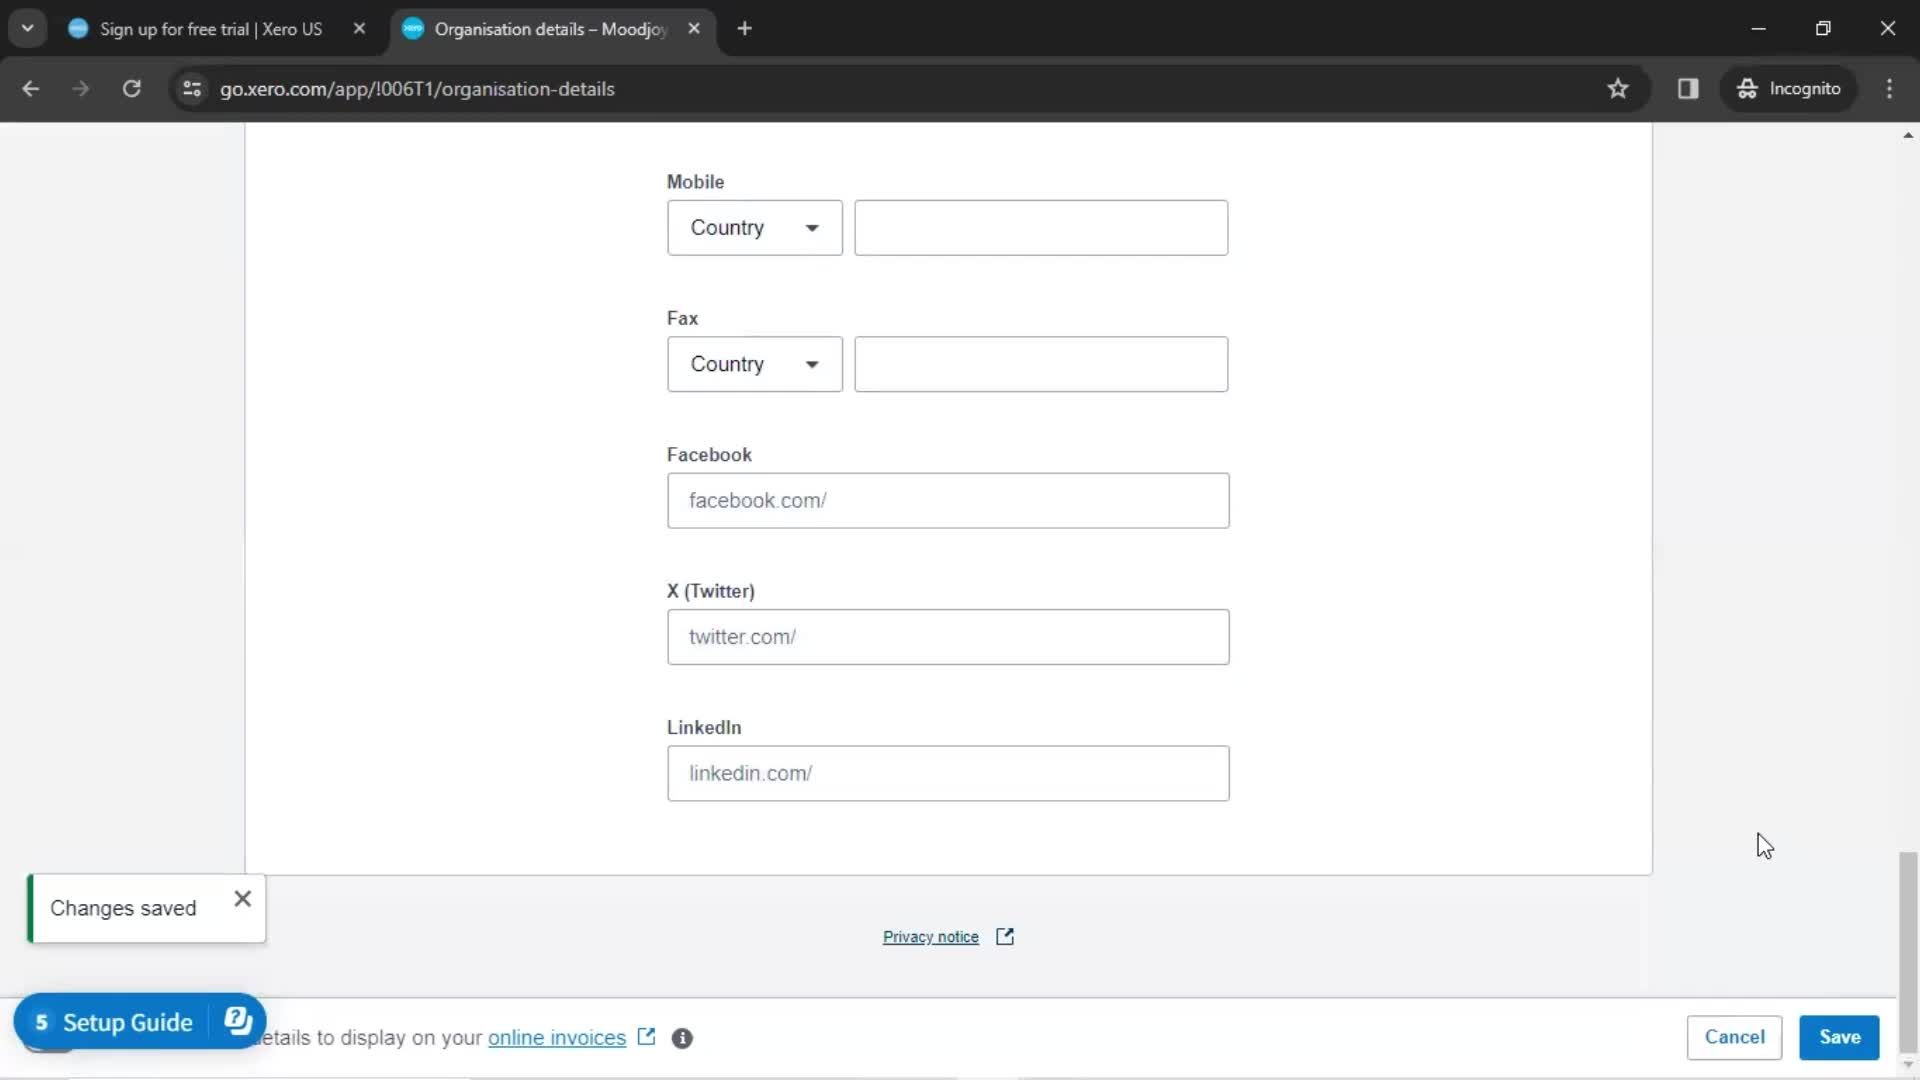Click the external link icon beside Privacy notice
This screenshot has height=1080, width=1920.
[x=1005, y=937]
